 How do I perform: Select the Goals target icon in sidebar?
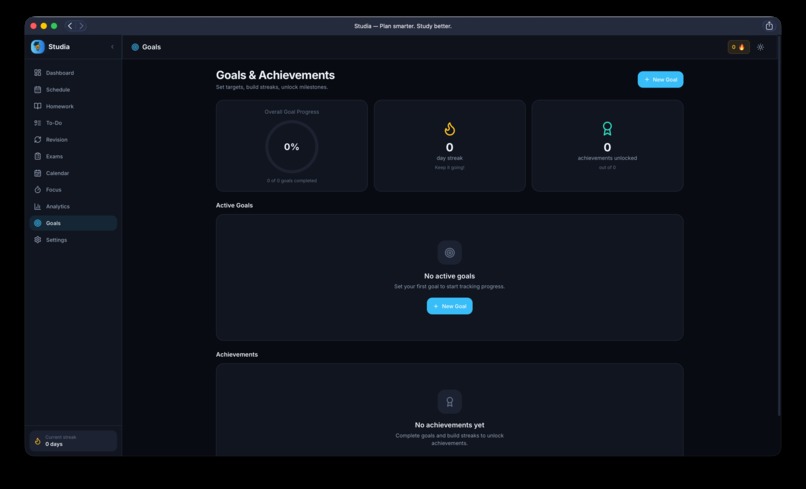38,223
